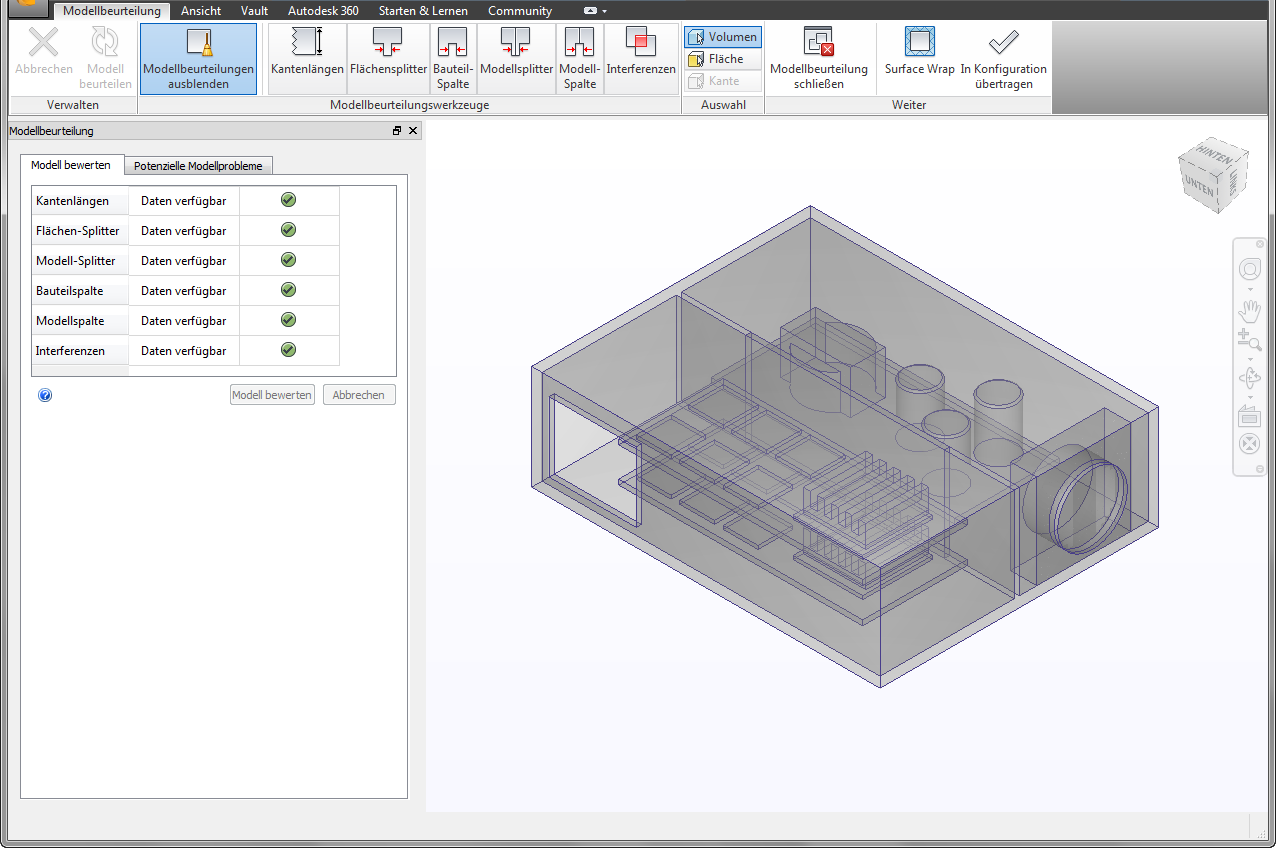Select the Orbit tool
Viewport: 1276px width, 848px height.
coord(1250,379)
